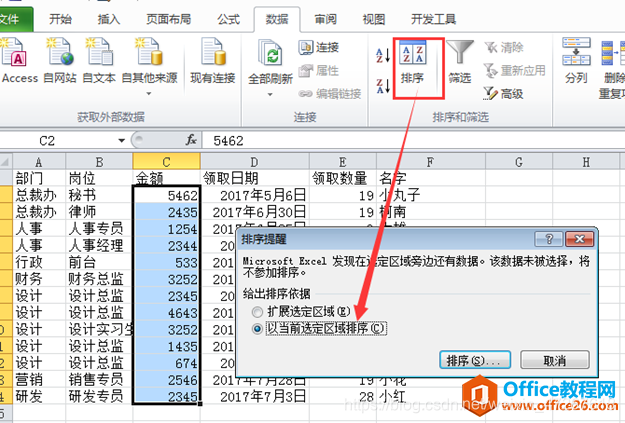Click the 全部刷新 refresh all icon

point(270,53)
